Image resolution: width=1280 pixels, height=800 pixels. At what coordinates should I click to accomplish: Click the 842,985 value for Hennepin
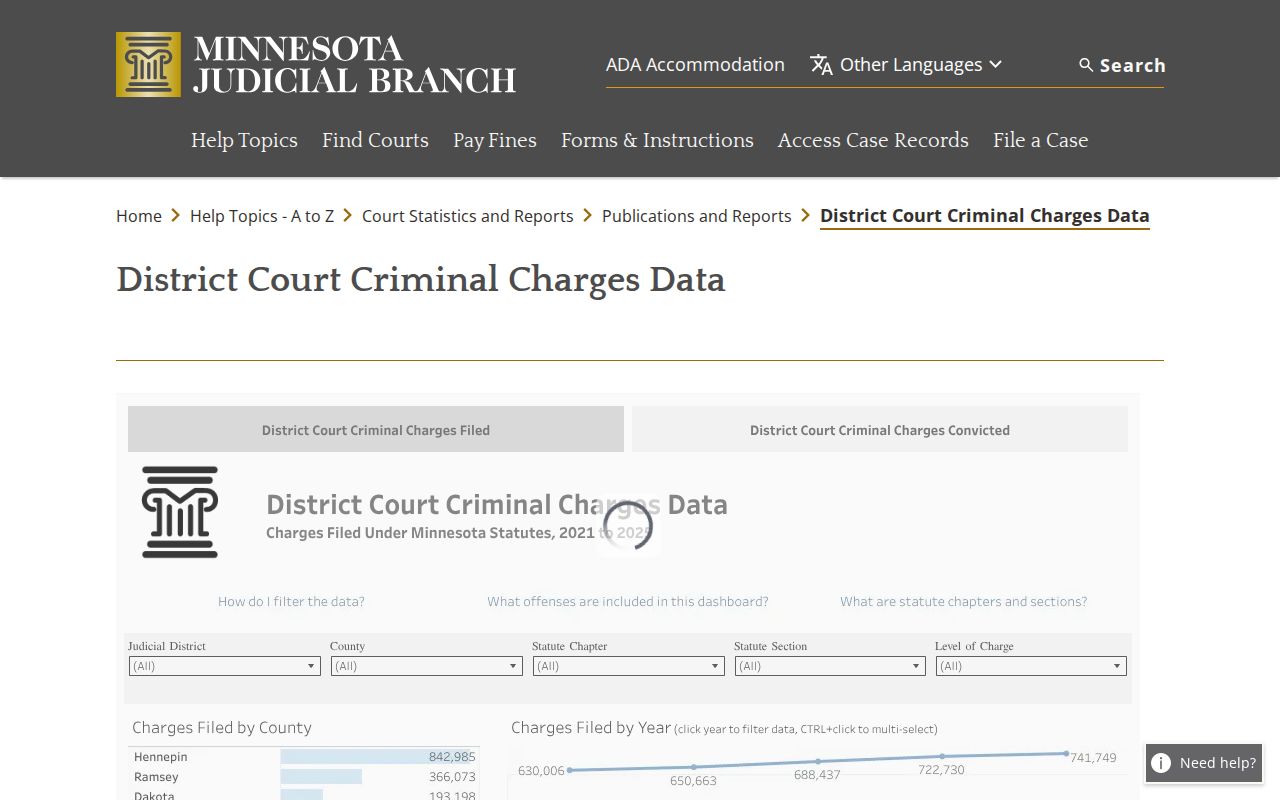click(x=452, y=757)
